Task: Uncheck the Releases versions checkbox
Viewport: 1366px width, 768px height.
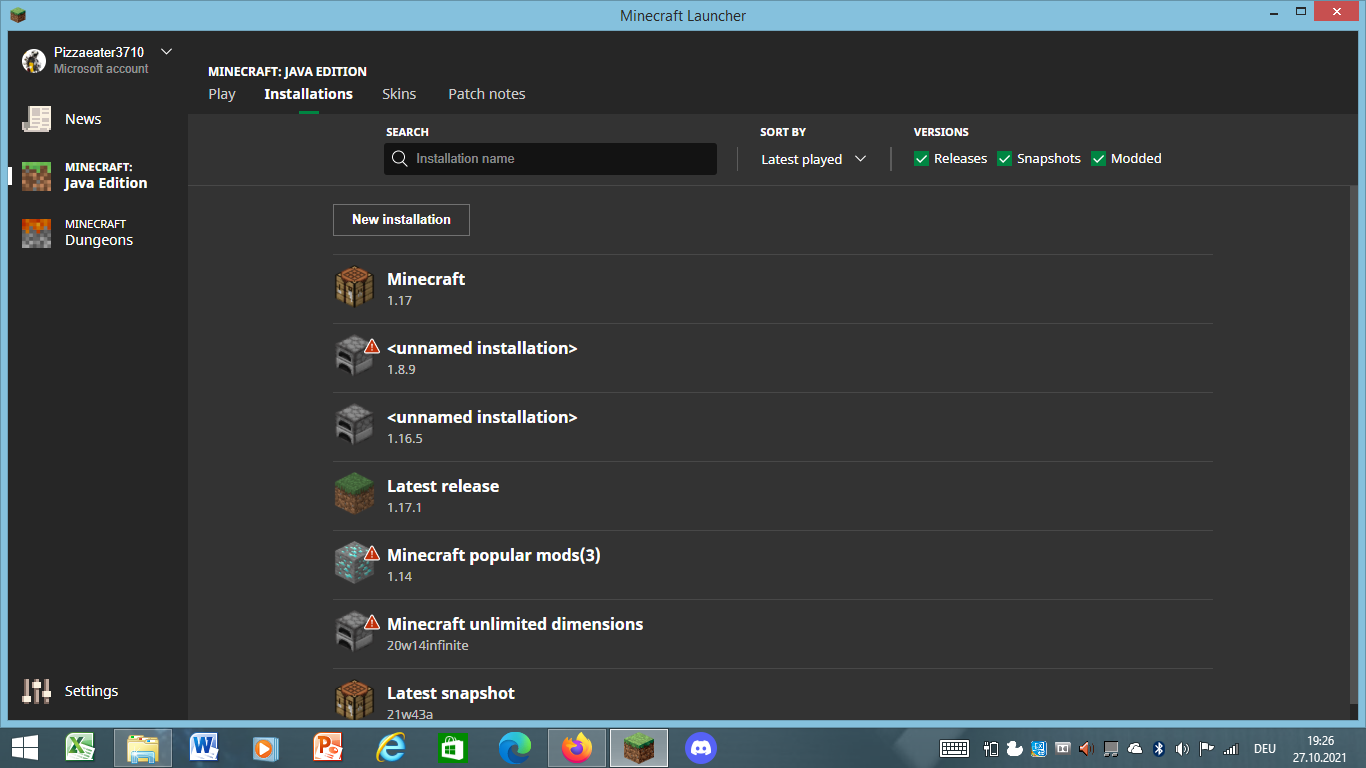Action: coord(922,159)
